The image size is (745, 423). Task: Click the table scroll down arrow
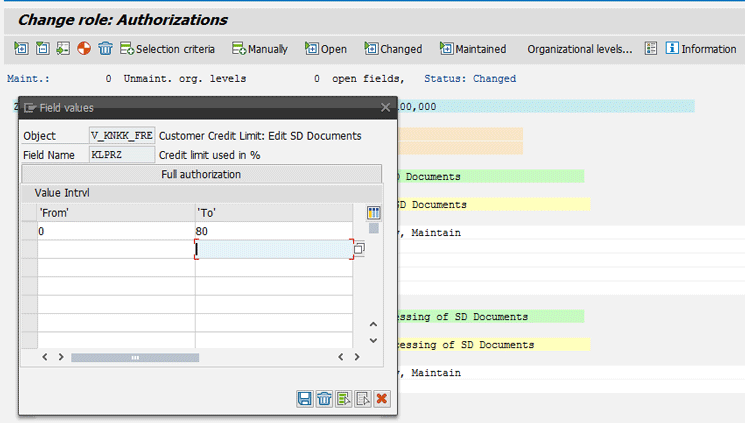(x=373, y=340)
